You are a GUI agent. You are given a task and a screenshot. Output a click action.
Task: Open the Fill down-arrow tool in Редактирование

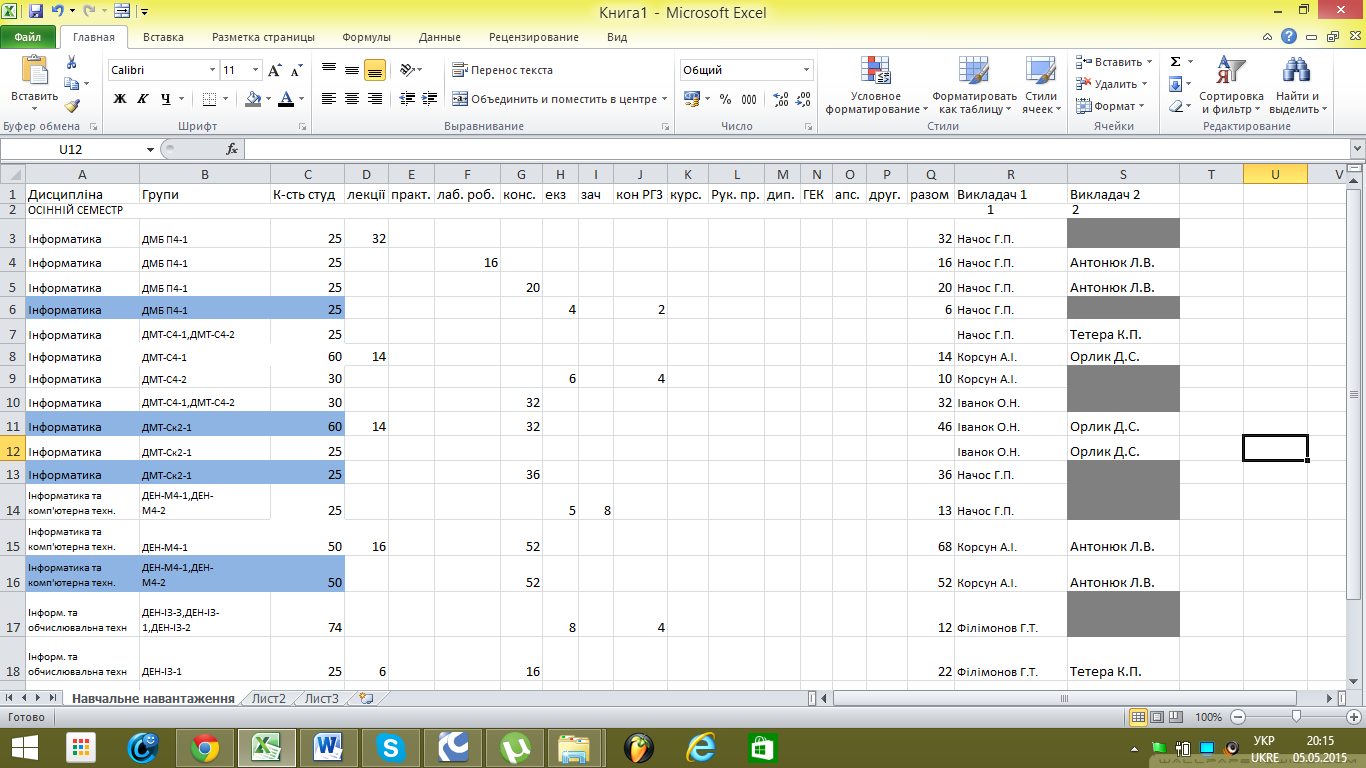1176,84
